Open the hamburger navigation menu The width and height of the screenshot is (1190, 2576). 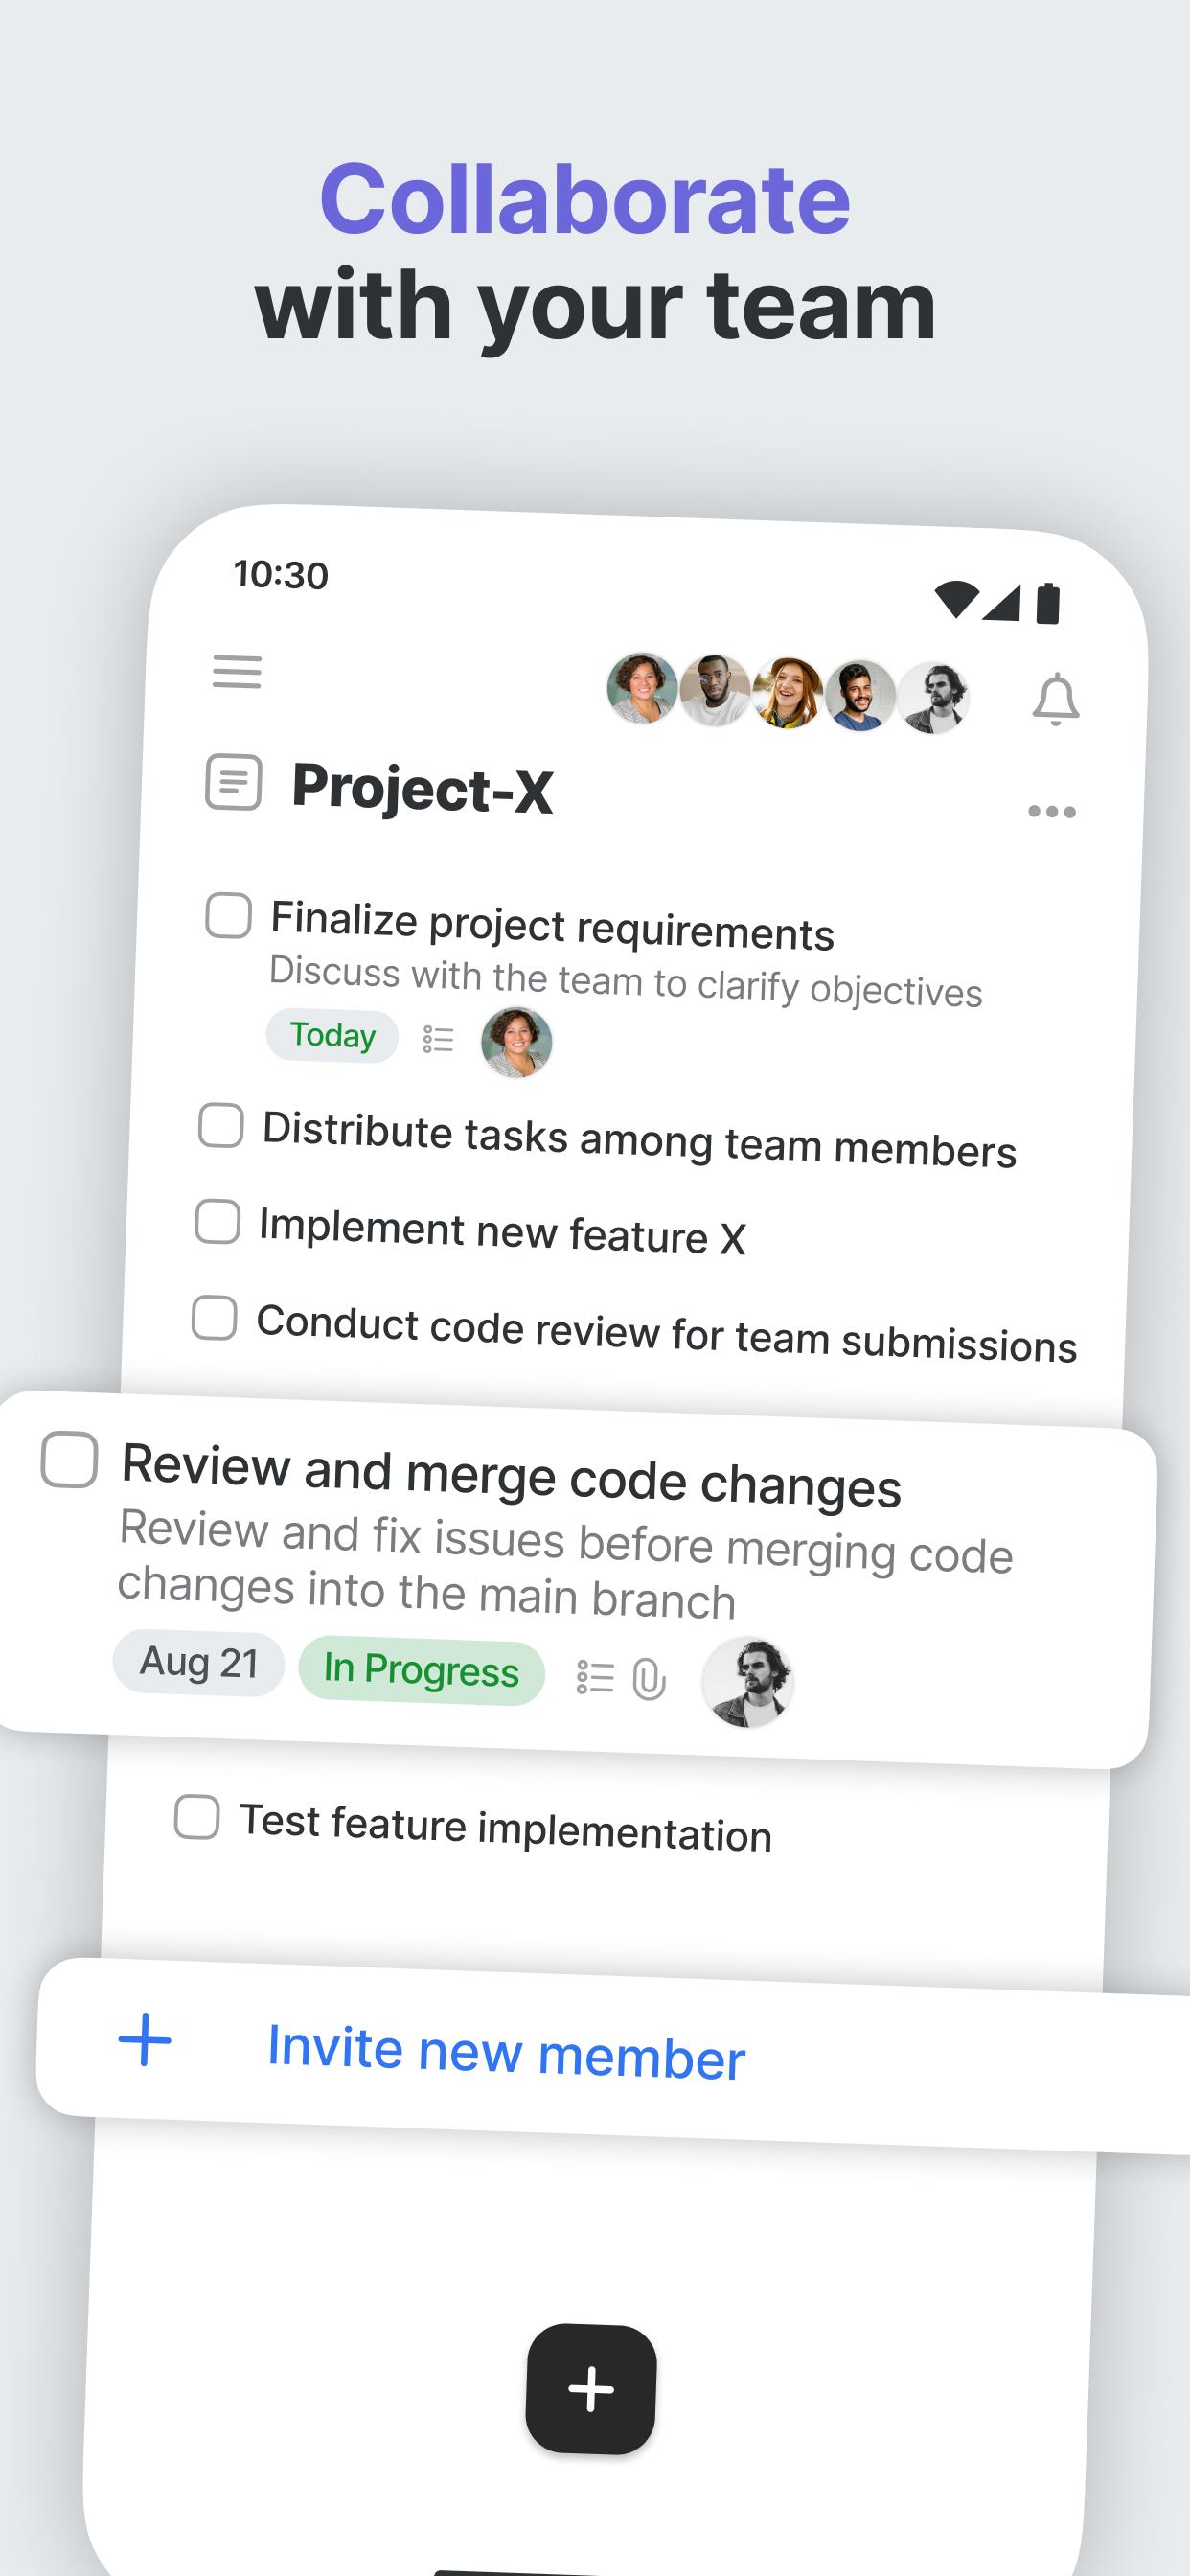pos(237,672)
